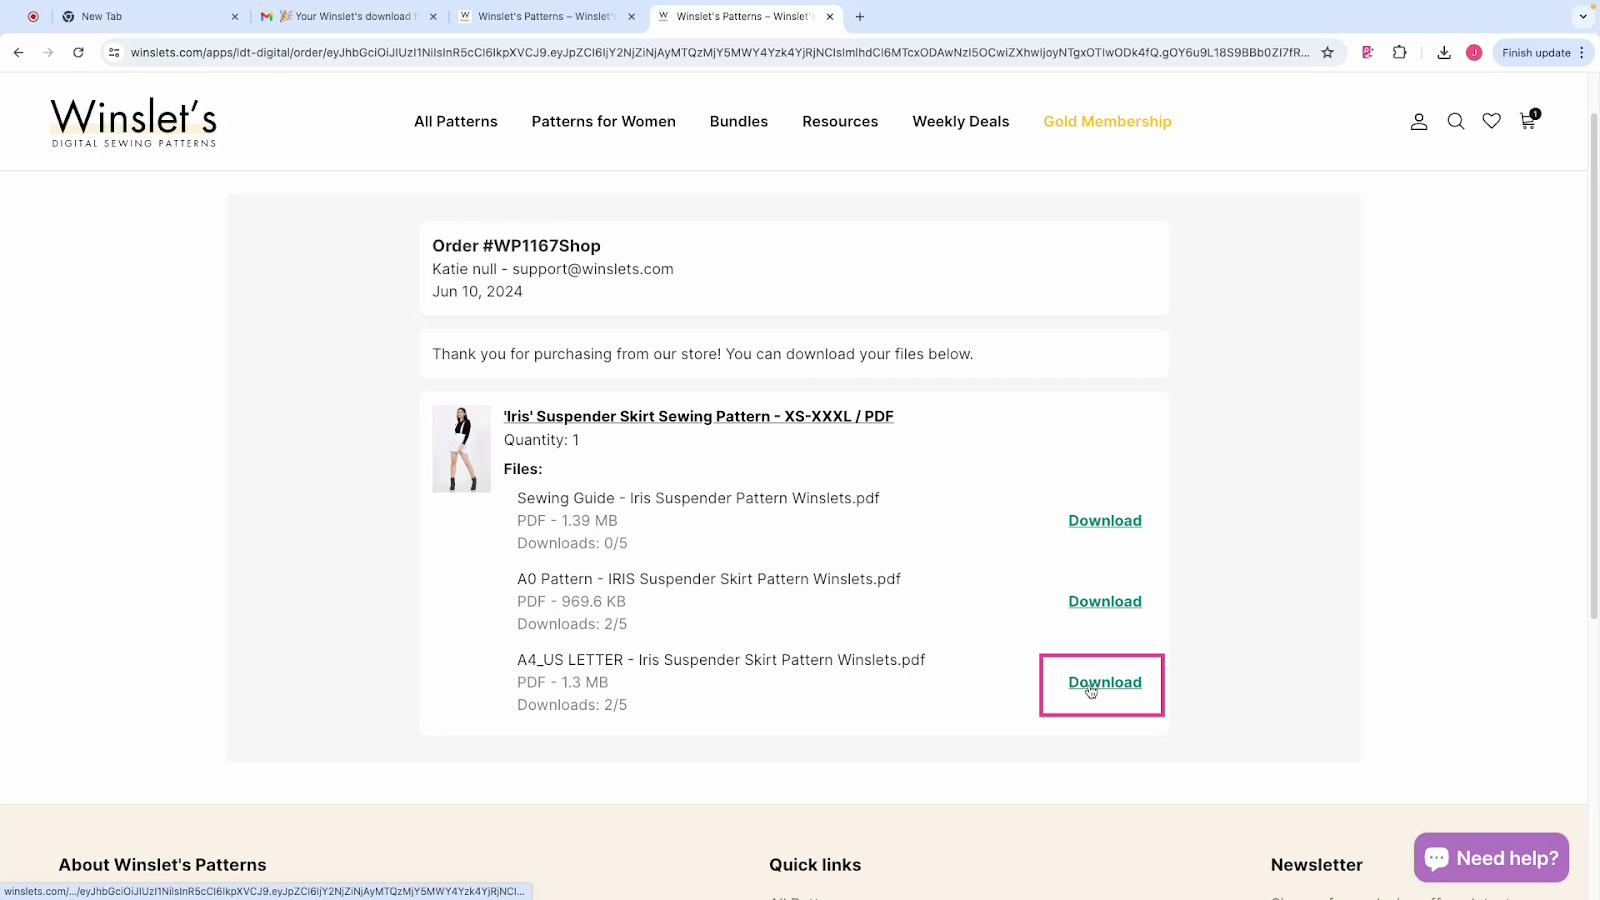This screenshot has height=900, width=1600.
Task: Open Gold Membership page
Action: 1107,122
